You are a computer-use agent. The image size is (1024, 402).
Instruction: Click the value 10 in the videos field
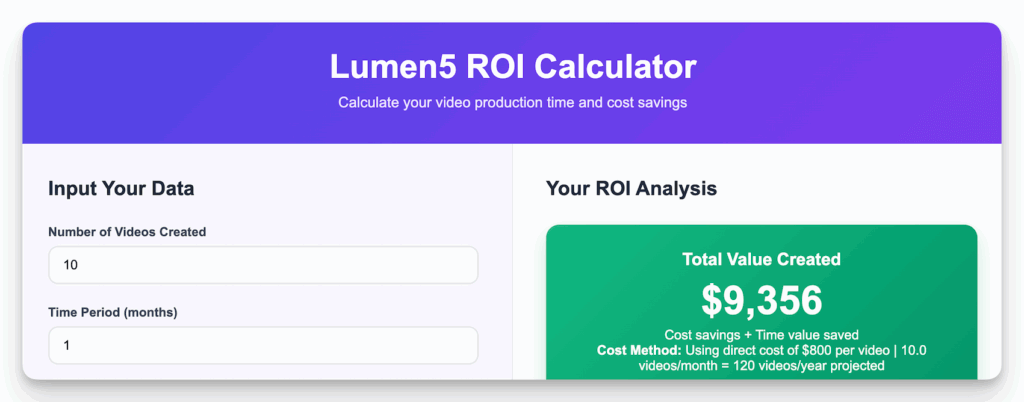point(70,265)
